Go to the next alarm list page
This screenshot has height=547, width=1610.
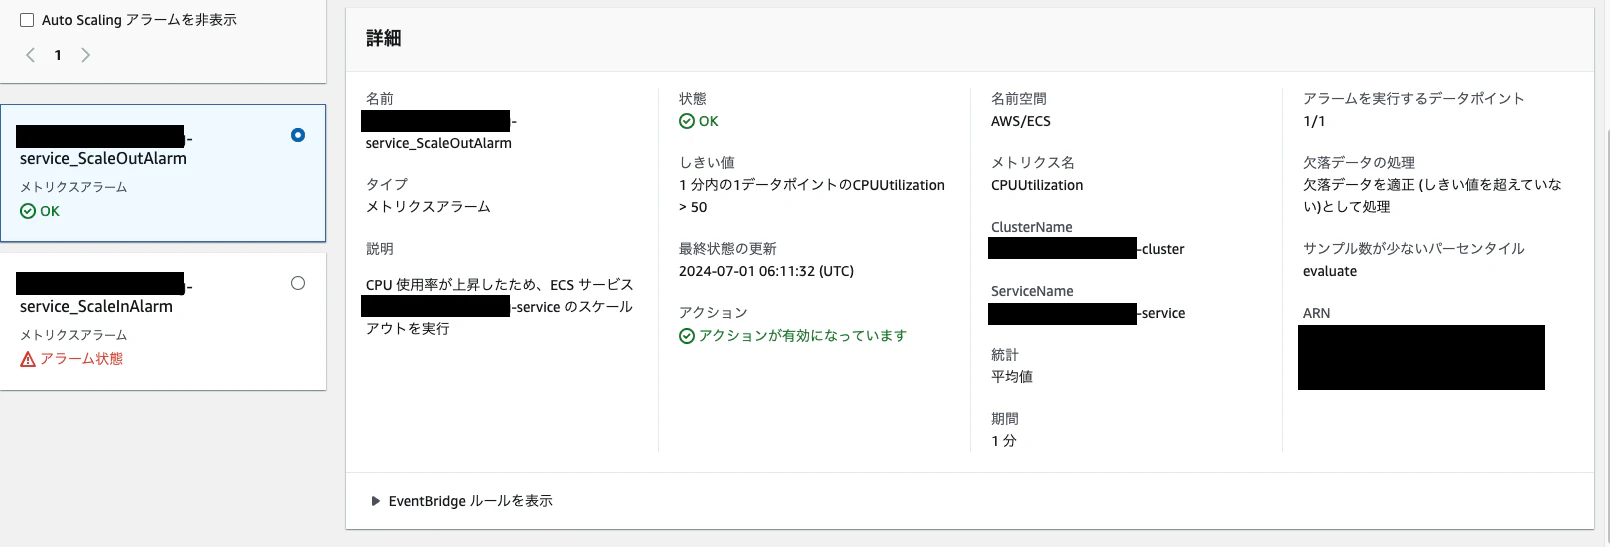coord(85,55)
